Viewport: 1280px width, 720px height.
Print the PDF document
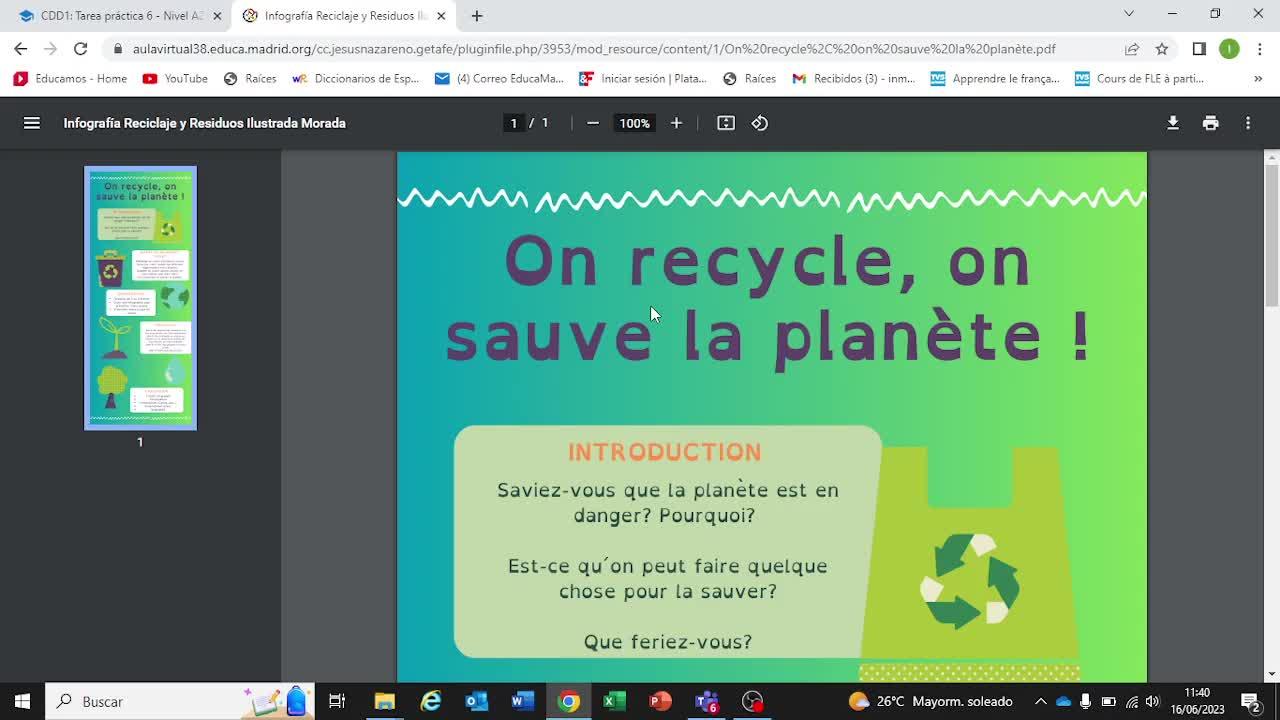(1211, 123)
